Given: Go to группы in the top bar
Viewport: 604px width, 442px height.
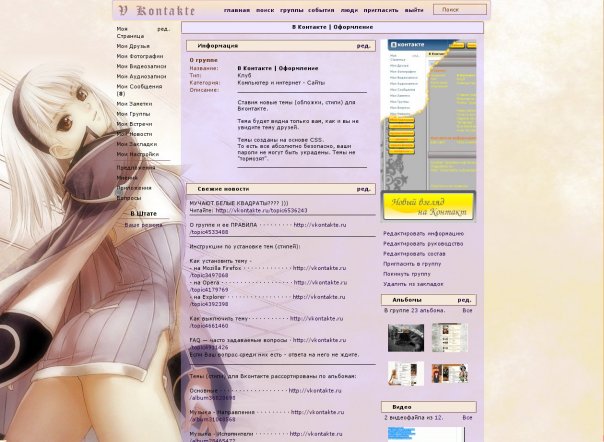Looking at the screenshot, I should tap(291, 10).
